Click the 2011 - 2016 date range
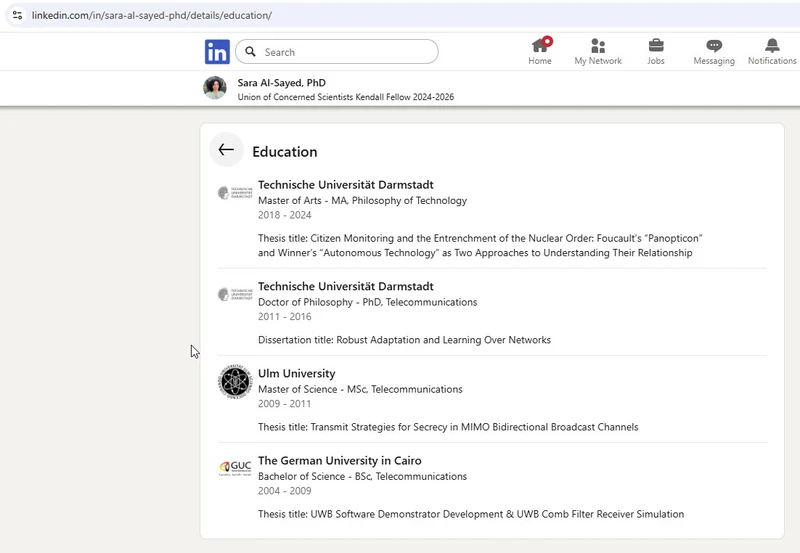 coord(284,316)
